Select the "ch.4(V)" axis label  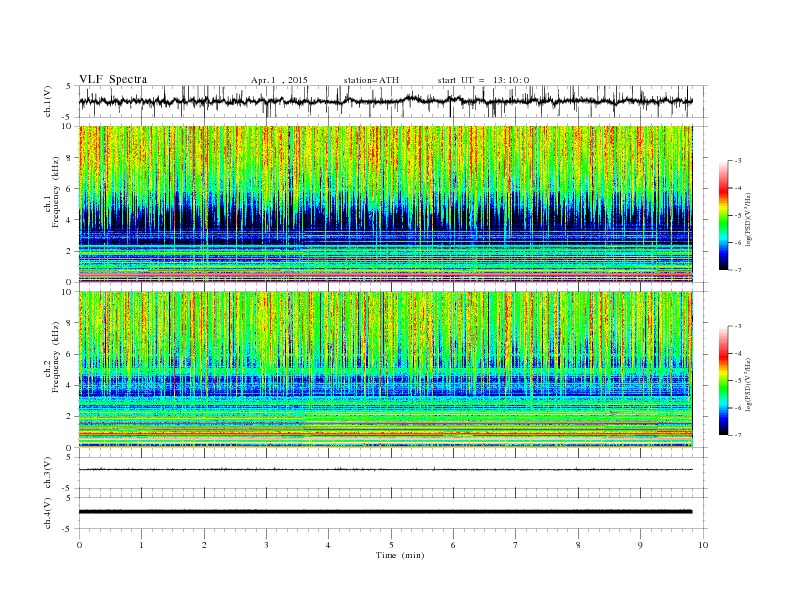(48, 513)
